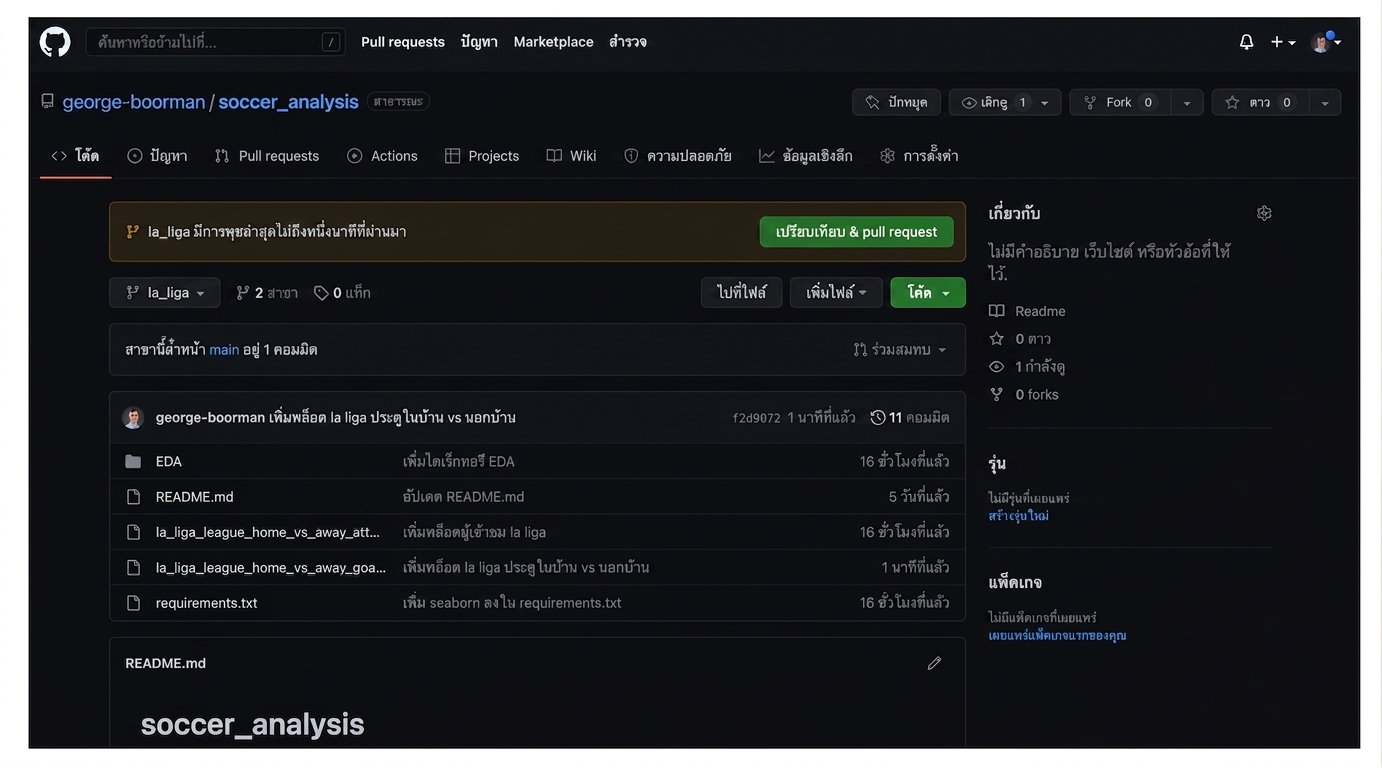Open user avatar account menu
Viewport: 1382px width, 768px height.
[x=1326, y=42]
